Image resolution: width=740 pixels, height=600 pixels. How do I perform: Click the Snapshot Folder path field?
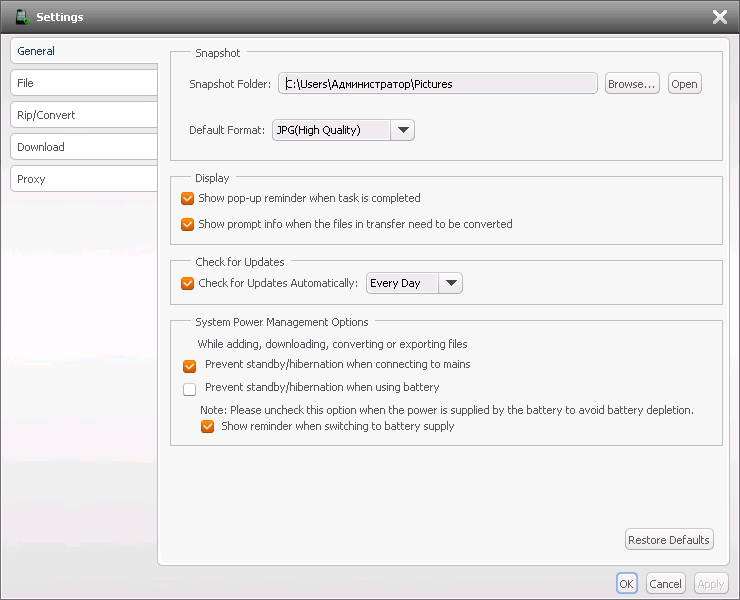click(x=437, y=84)
